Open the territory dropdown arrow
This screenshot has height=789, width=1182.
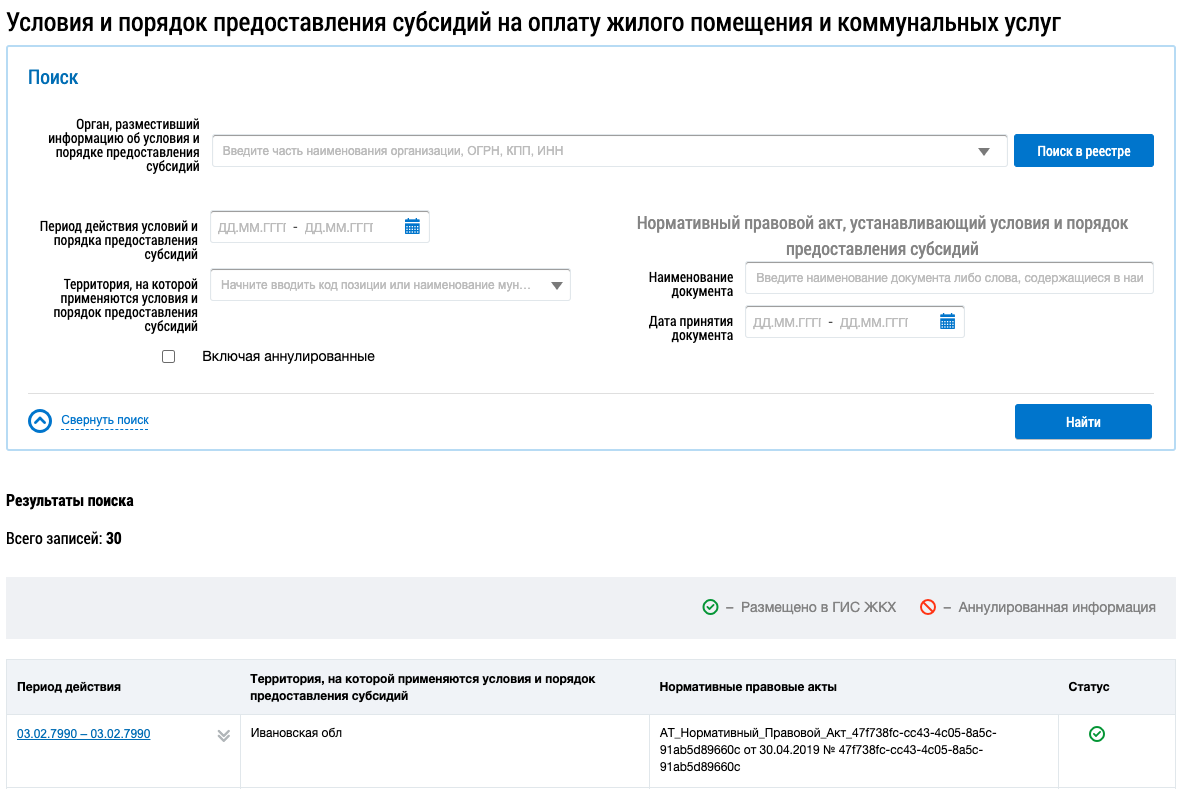point(556,286)
